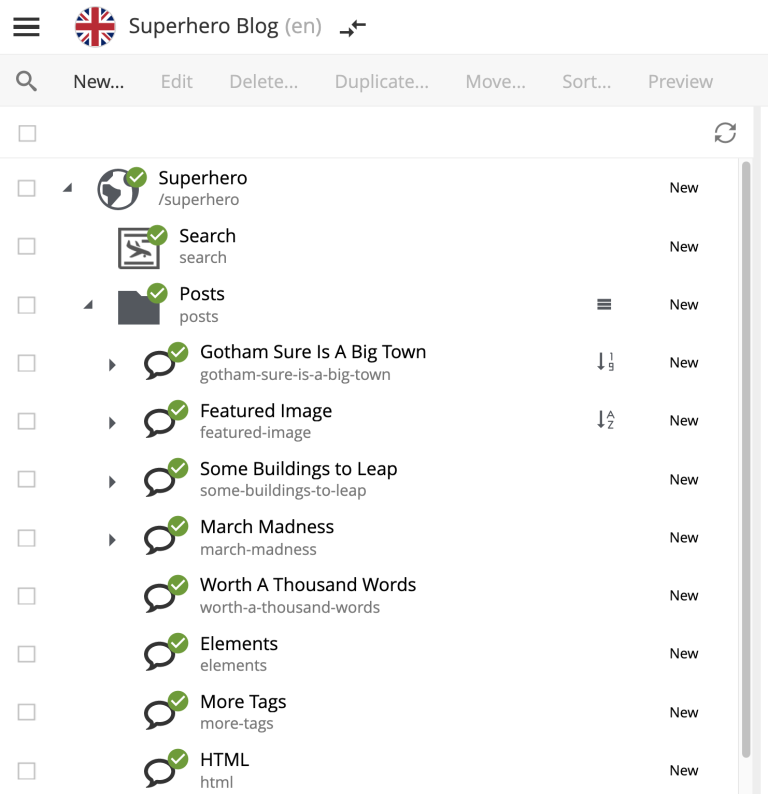Screen dimensions: 768x794
Task: Click the Superhero globe site icon
Action: point(118,189)
